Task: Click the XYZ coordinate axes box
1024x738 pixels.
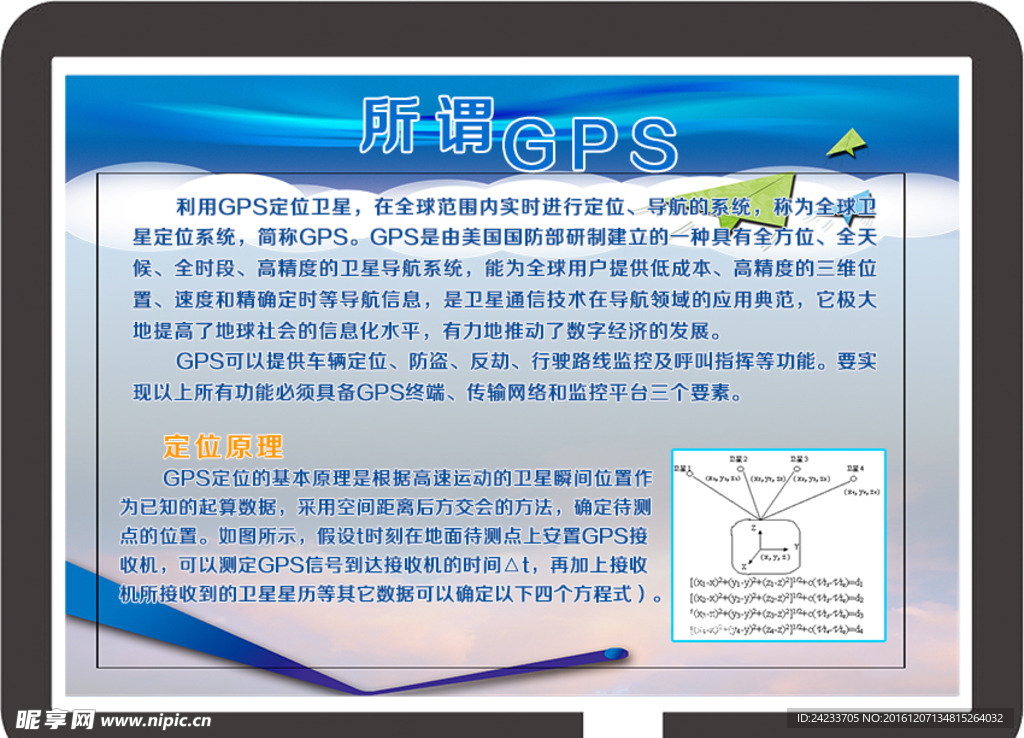Action: [765, 546]
